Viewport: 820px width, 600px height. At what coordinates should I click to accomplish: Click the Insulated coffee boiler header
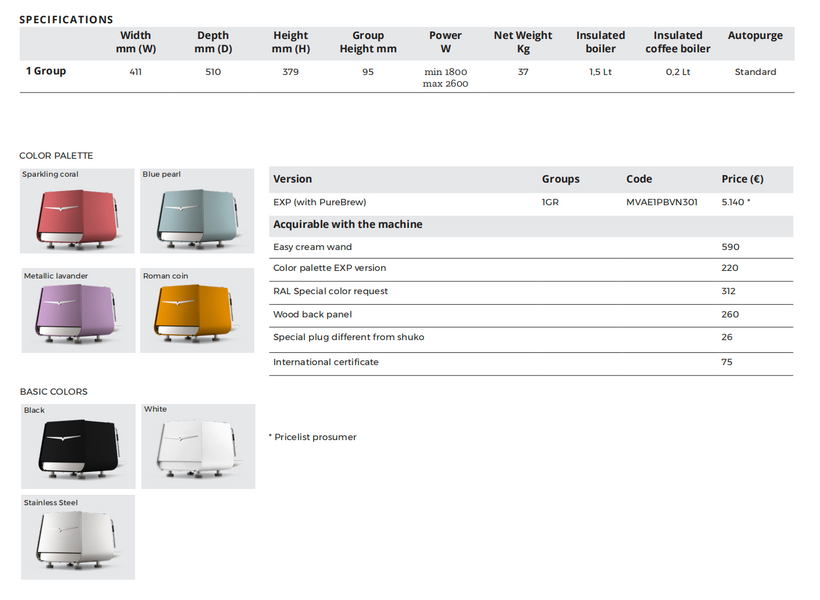678,42
